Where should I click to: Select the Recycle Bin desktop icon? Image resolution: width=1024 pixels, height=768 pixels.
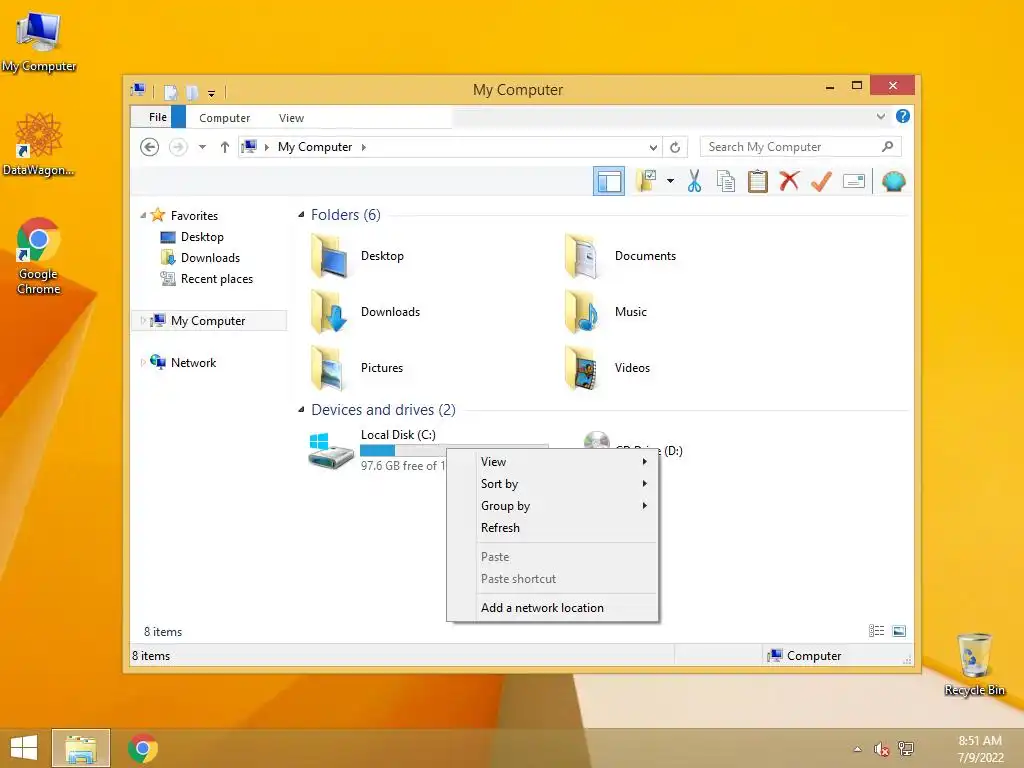click(x=974, y=665)
